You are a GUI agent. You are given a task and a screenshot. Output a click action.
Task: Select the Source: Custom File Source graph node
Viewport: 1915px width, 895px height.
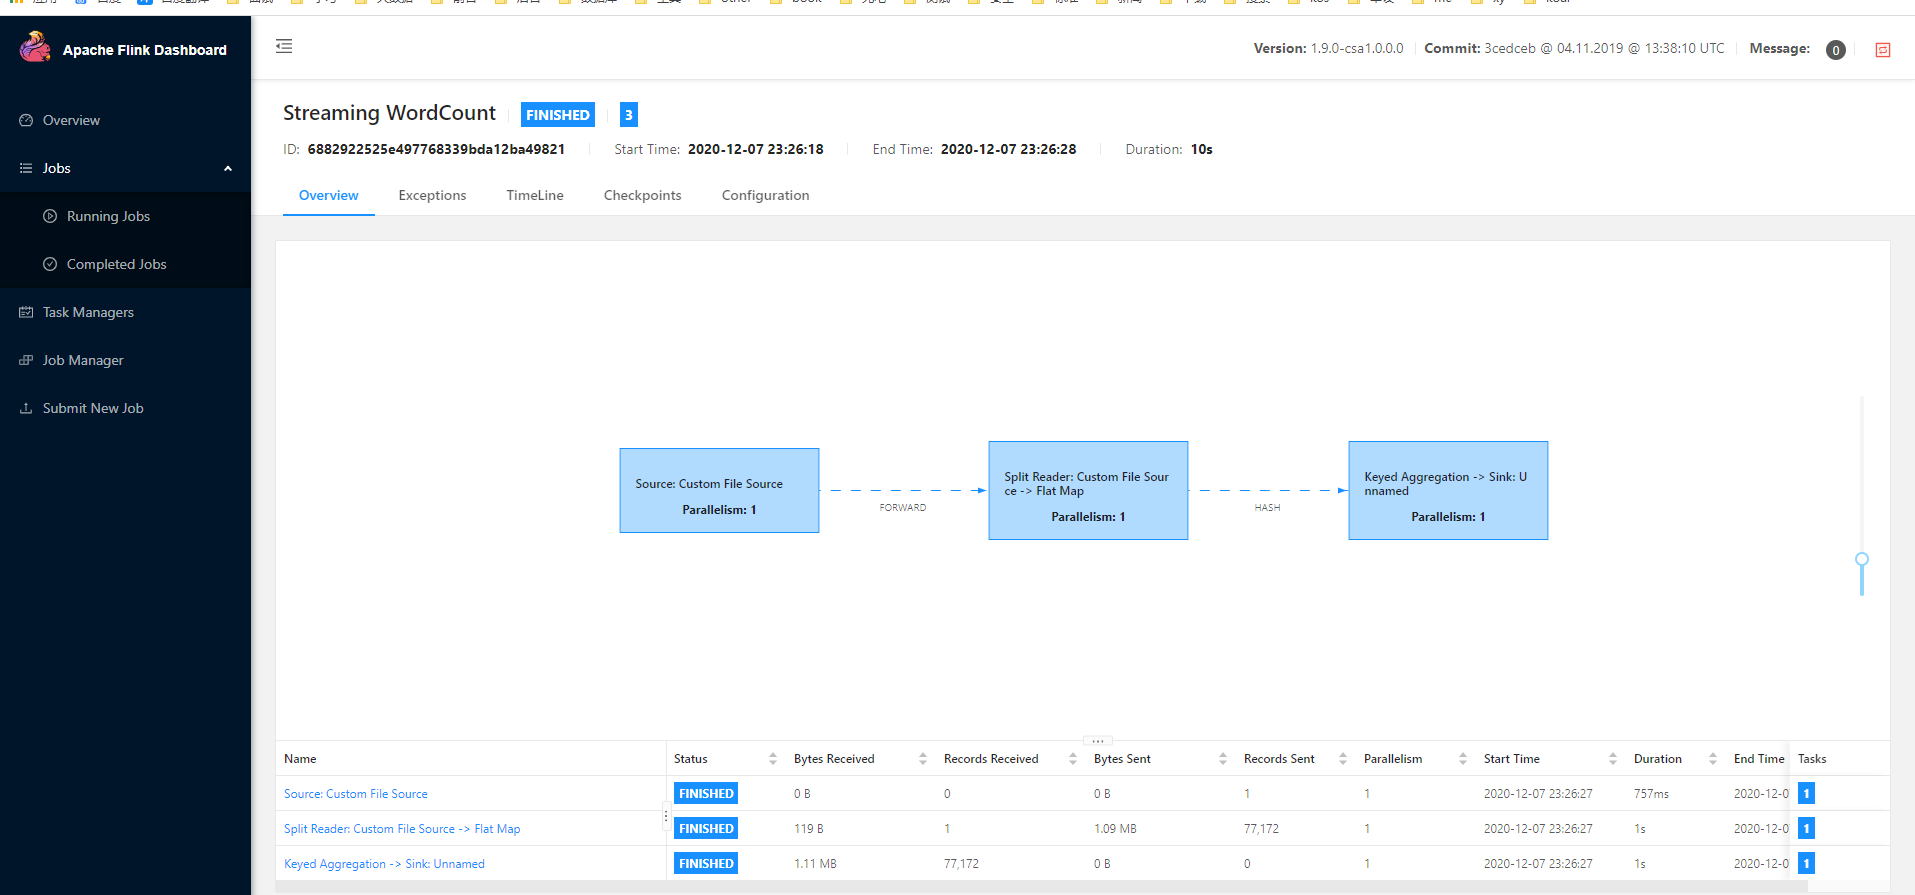pos(719,490)
